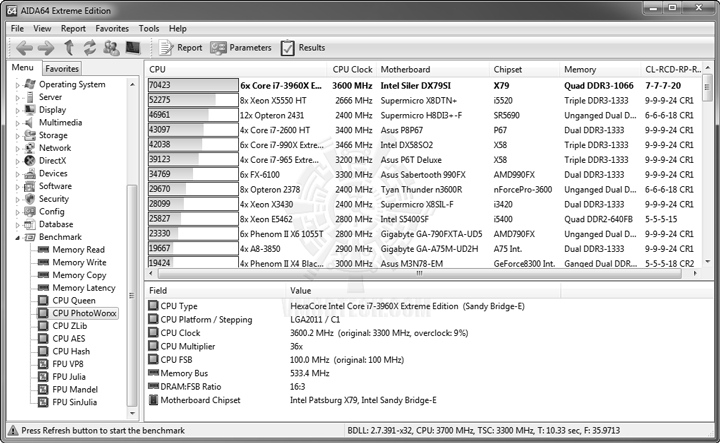This screenshot has height=443, width=720.
Task: Expand the DirectX tree node
Action: pos(18,161)
